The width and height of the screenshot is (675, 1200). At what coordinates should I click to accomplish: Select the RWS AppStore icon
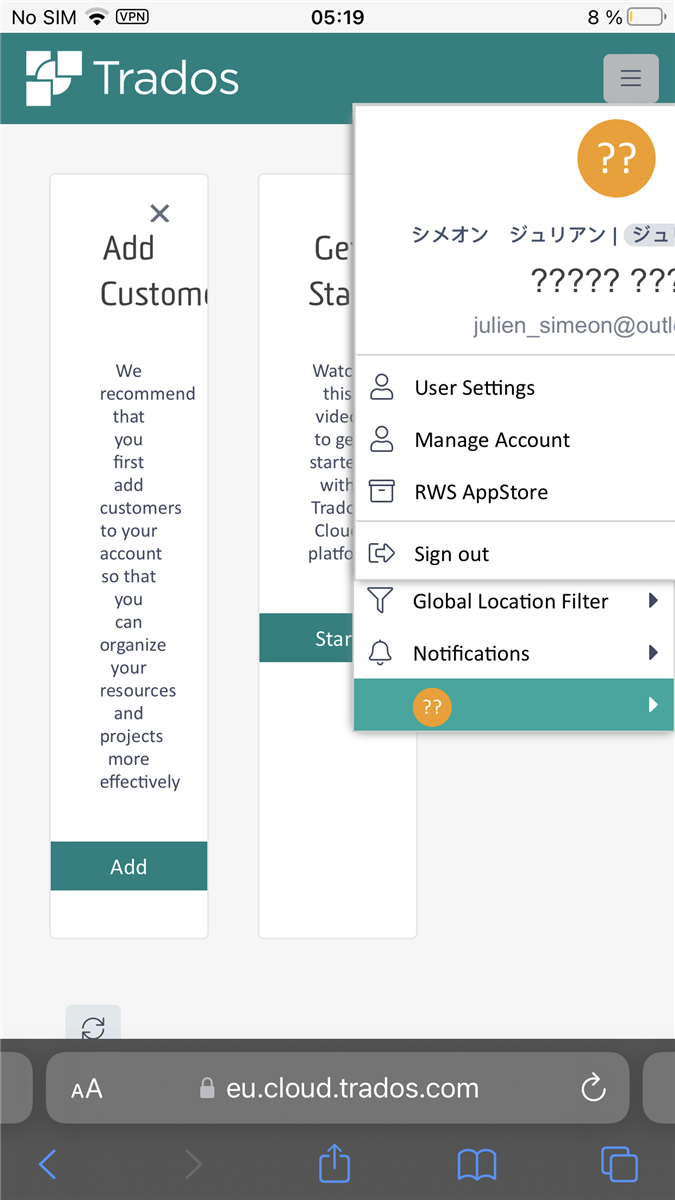tap(381, 491)
